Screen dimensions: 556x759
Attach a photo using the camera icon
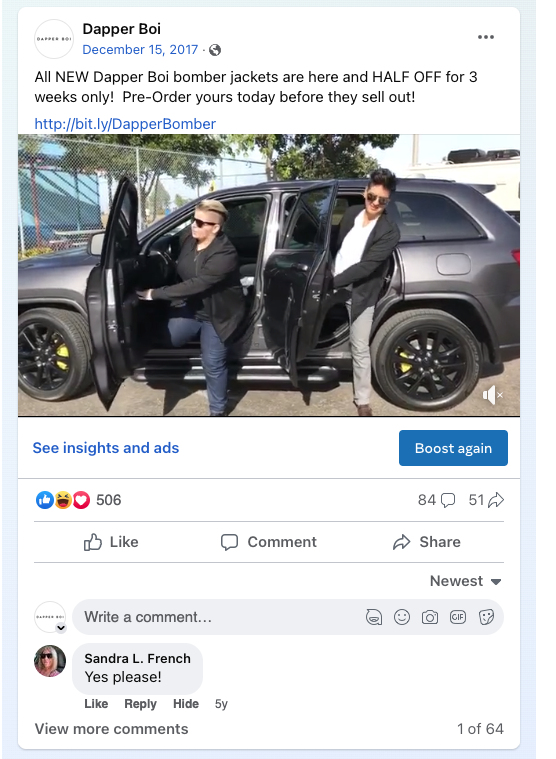pyautogui.click(x=430, y=617)
